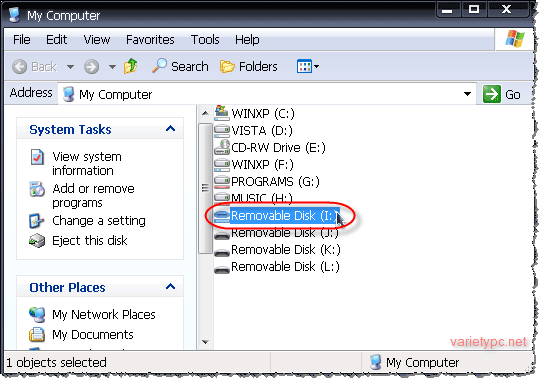Viewport: 539px width, 378px height.
Task: Open the Favorites menu
Action: click(x=150, y=40)
